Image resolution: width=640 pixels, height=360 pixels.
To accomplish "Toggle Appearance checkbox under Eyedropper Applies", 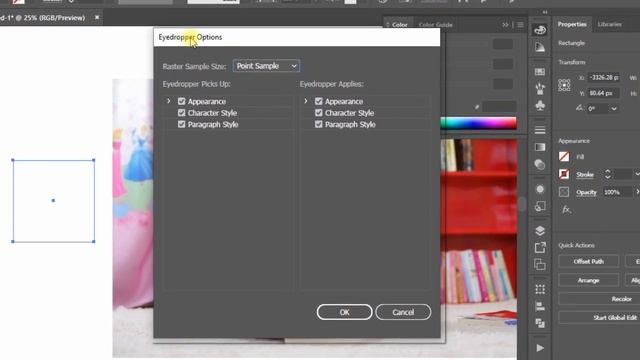I will pos(319,101).
